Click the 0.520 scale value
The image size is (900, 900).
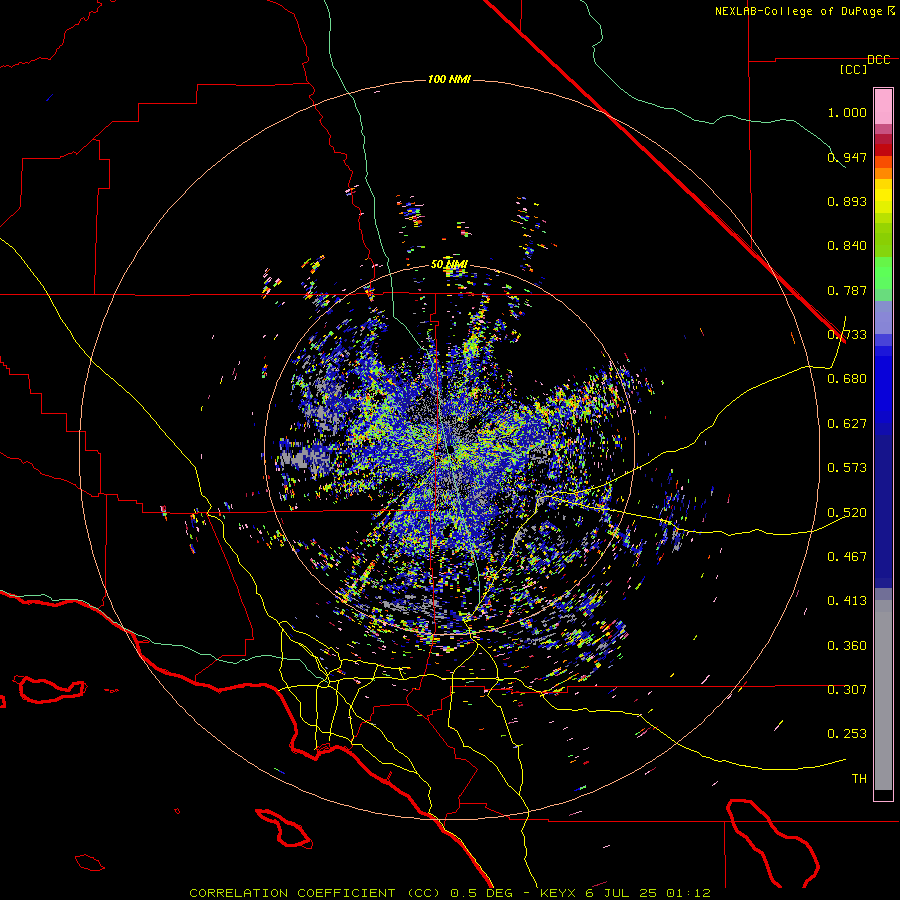[x=847, y=513]
